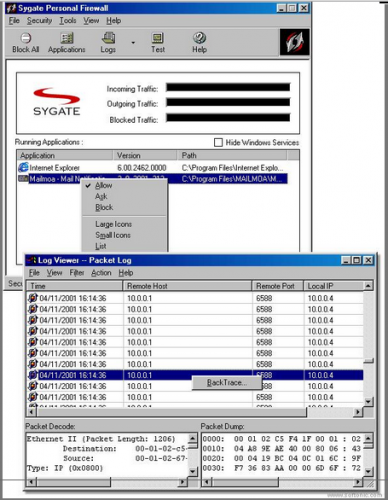Click the Outgoing Traffic graph bar
Screen dimensions: 388x500
pyautogui.click(x=228, y=102)
